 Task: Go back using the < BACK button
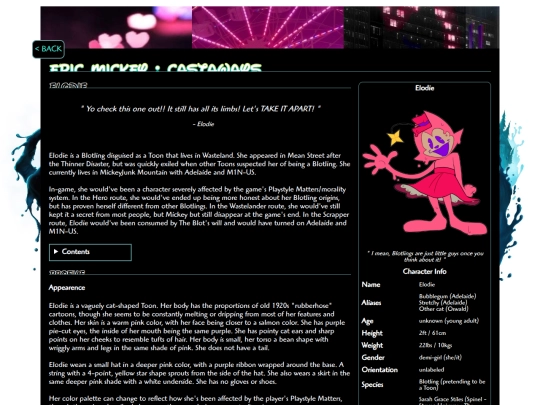click(49, 49)
